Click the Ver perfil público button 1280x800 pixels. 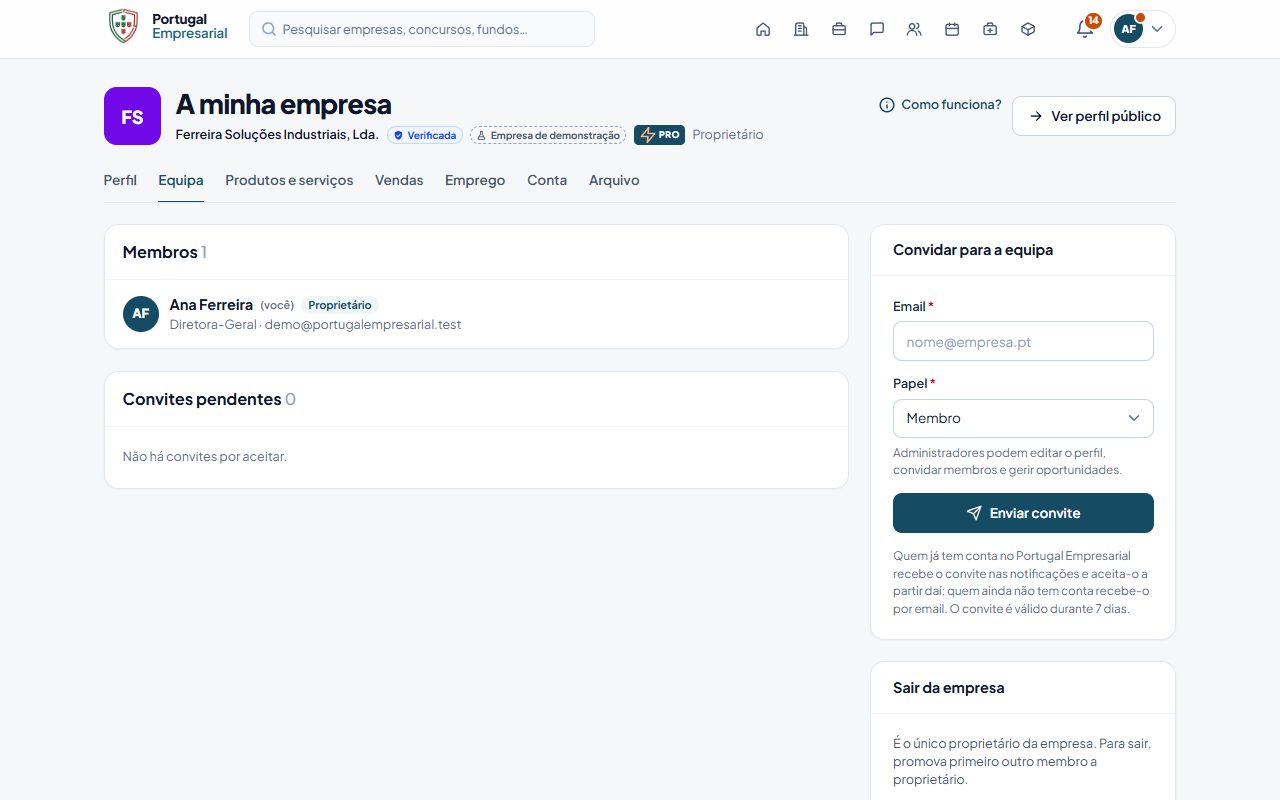[1094, 116]
